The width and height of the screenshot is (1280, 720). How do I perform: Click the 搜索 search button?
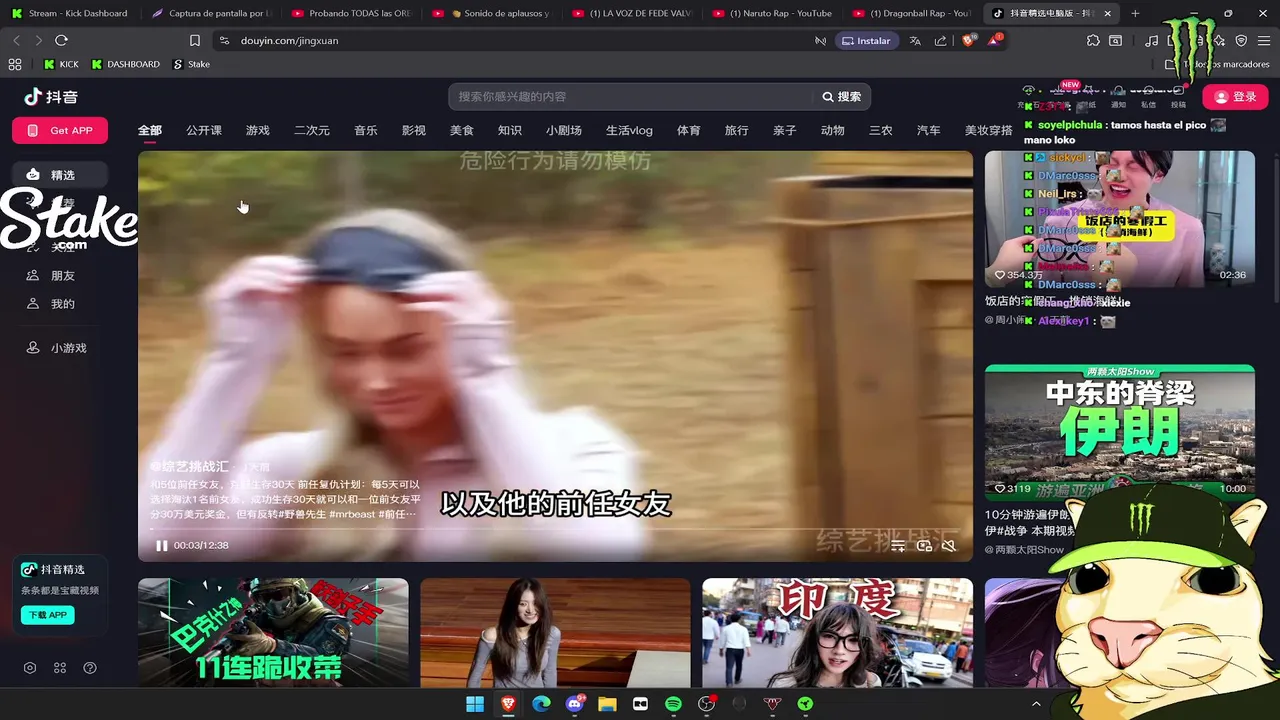[x=841, y=97]
